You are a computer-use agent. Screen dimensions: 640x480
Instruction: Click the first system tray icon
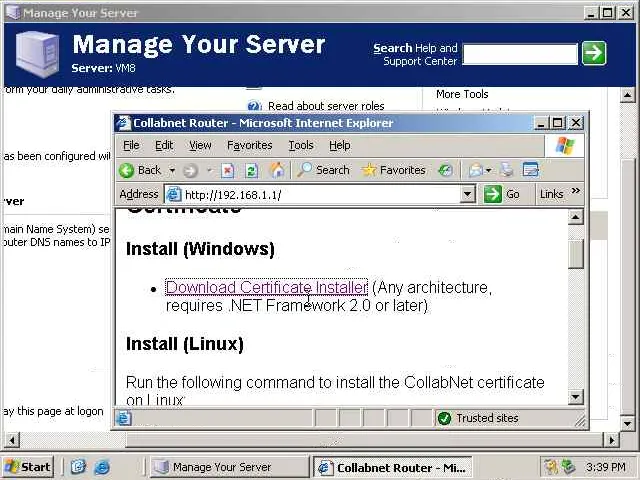pyautogui.click(x=551, y=467)
